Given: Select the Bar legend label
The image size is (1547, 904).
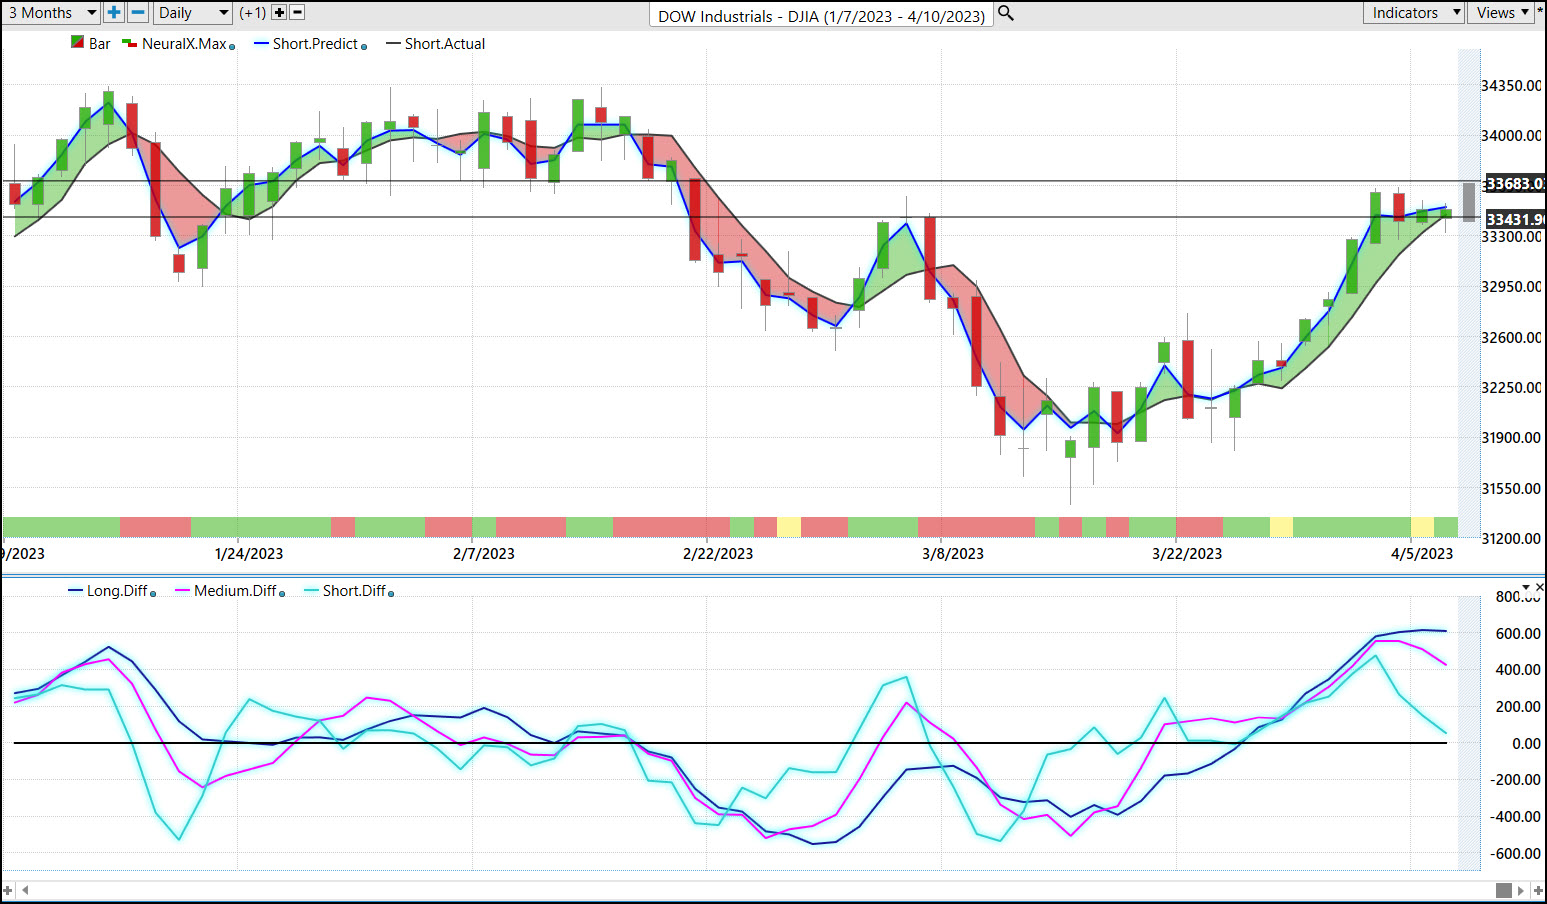Looking at the screenshot, I should point(99,44).
